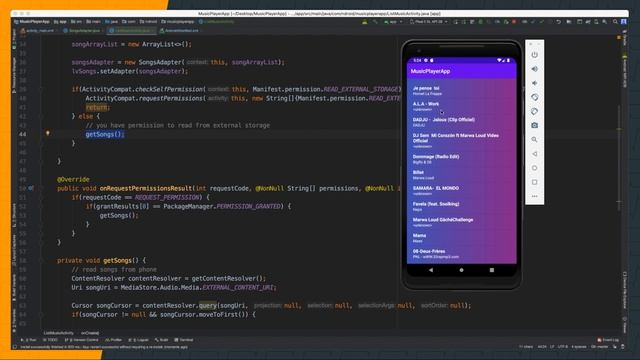
Task: Click the emulator zoom magnifier icon
Action: [534, 140]
